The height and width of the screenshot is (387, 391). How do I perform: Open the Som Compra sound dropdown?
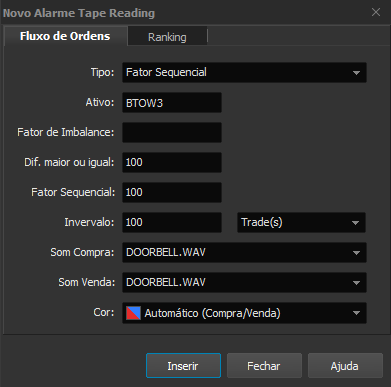(x=244, y=252)
